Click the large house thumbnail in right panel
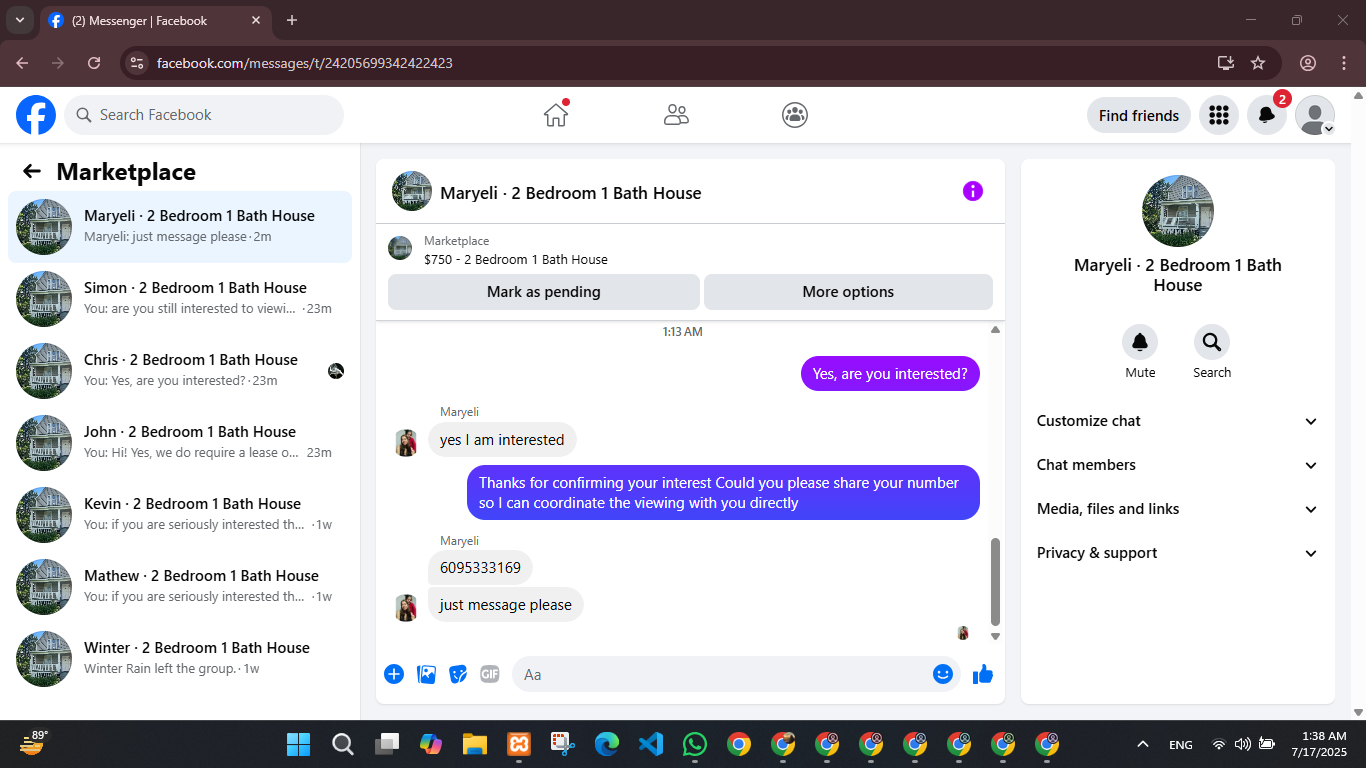 [x=1178, y=211]
